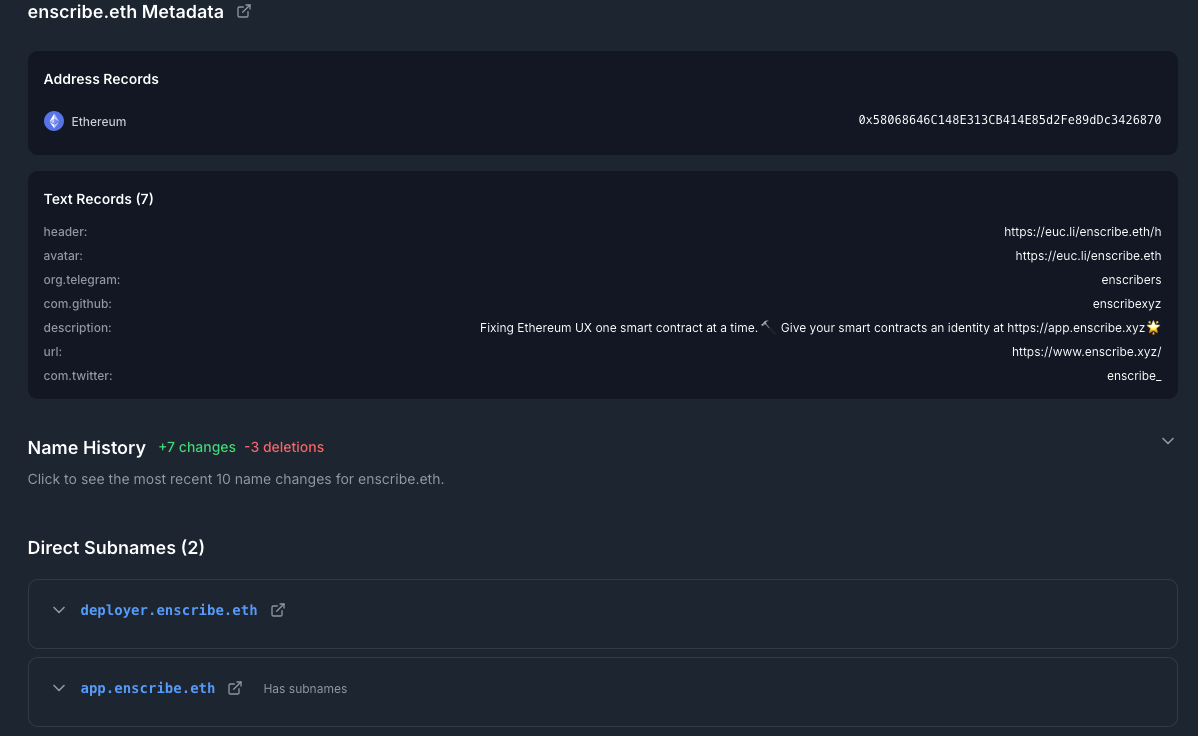Viewport: 1198px width, 736px height.
Task: Select the com.github value enscribexyz
Action: [1126, 304]
